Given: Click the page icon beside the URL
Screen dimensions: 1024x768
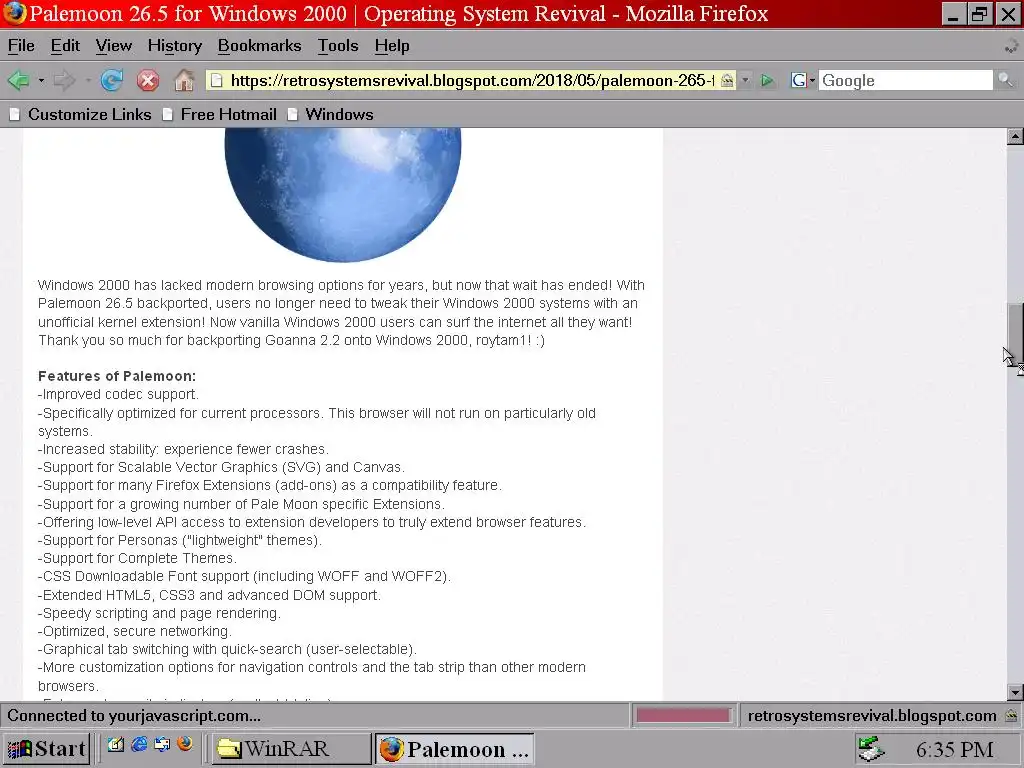Looking at the screenshot, I should tap(216, 80).
